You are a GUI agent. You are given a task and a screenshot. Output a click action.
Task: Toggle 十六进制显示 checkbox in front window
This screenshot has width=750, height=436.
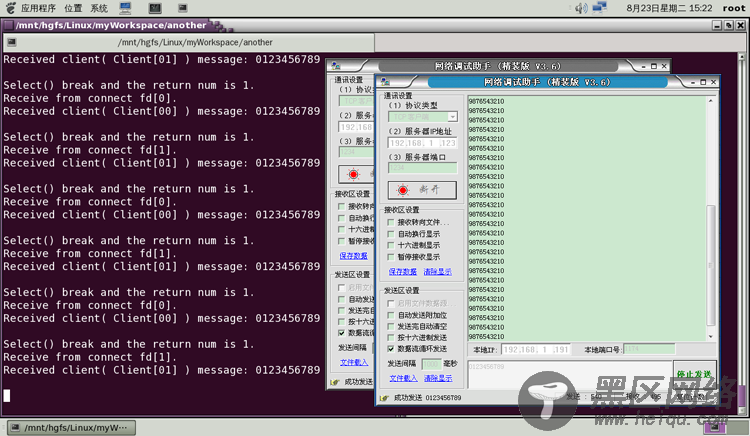[x=391, y=245]
